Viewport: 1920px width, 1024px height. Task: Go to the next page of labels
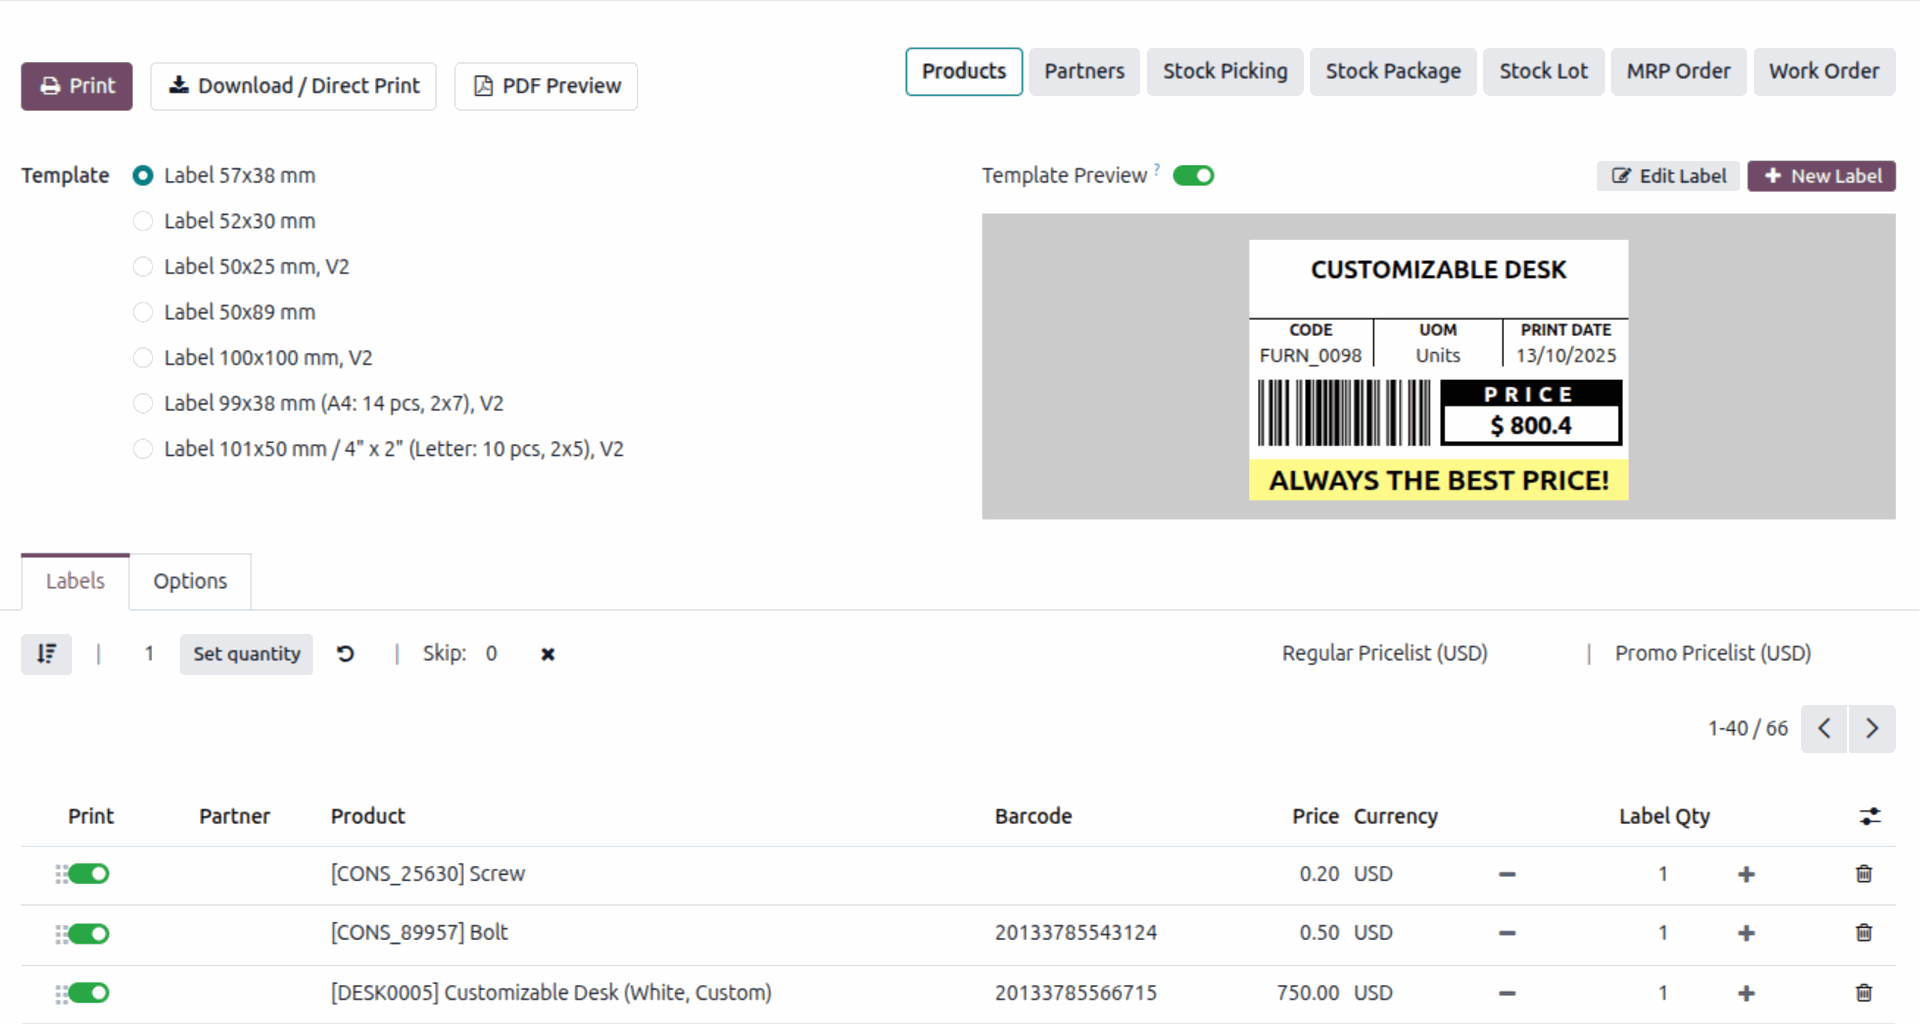(x=1872, y=729)
